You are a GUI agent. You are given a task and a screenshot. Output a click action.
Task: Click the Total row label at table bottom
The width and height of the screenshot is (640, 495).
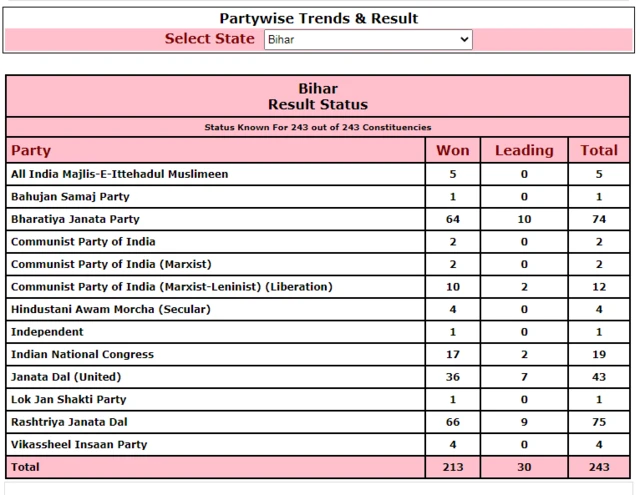pos(27,467)
